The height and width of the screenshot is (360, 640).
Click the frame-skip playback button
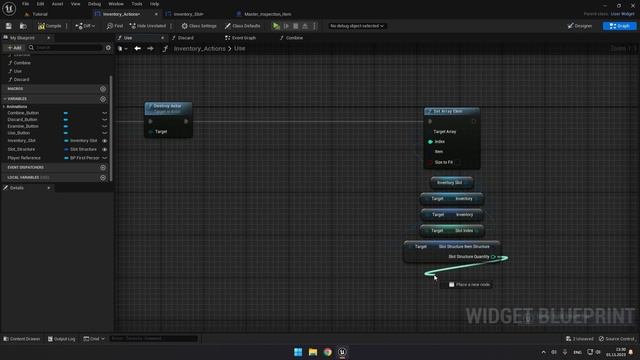[287, 26]
